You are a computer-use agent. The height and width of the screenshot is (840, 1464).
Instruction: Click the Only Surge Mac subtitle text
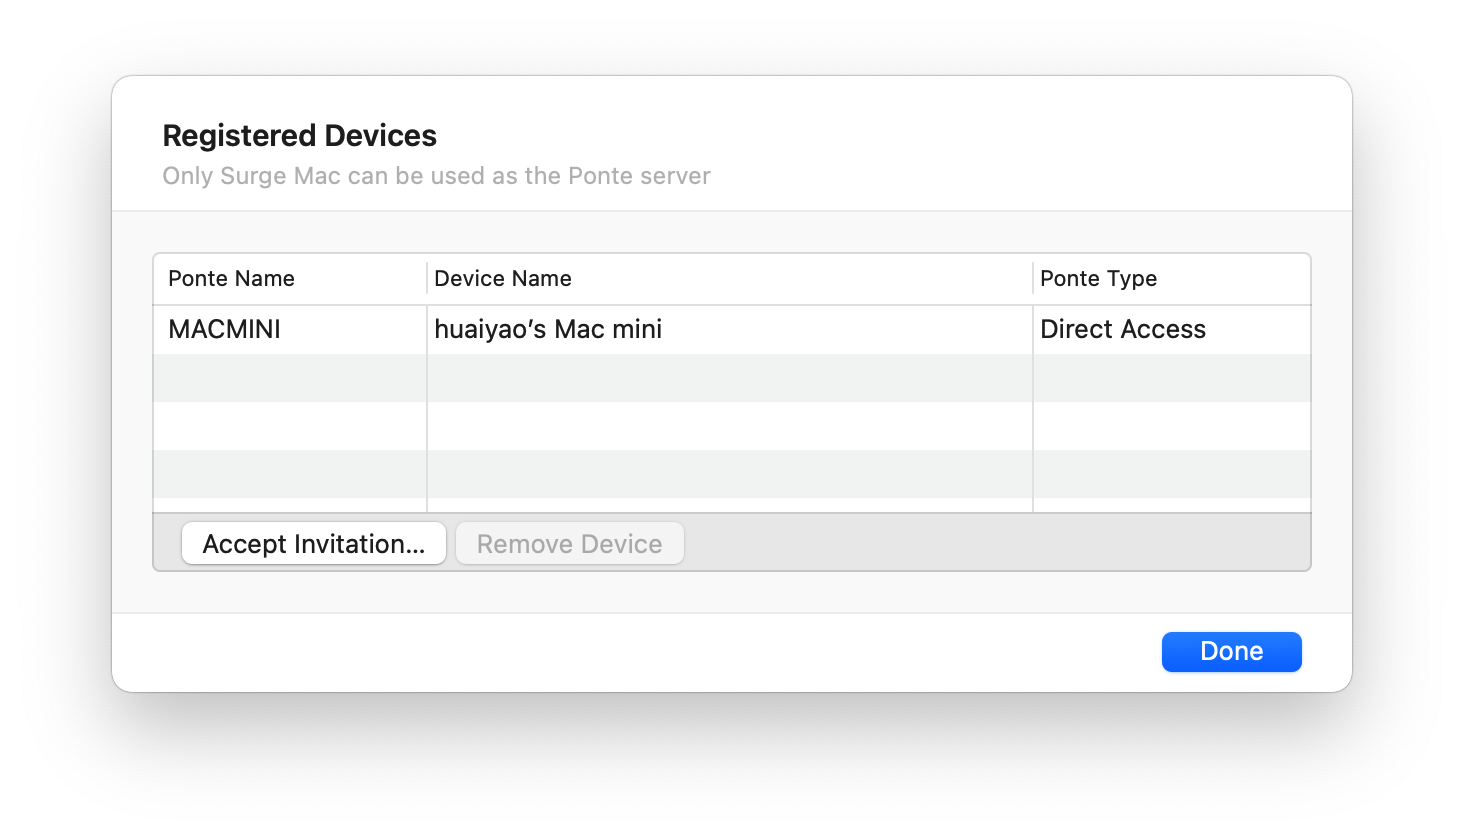(436, 176)
